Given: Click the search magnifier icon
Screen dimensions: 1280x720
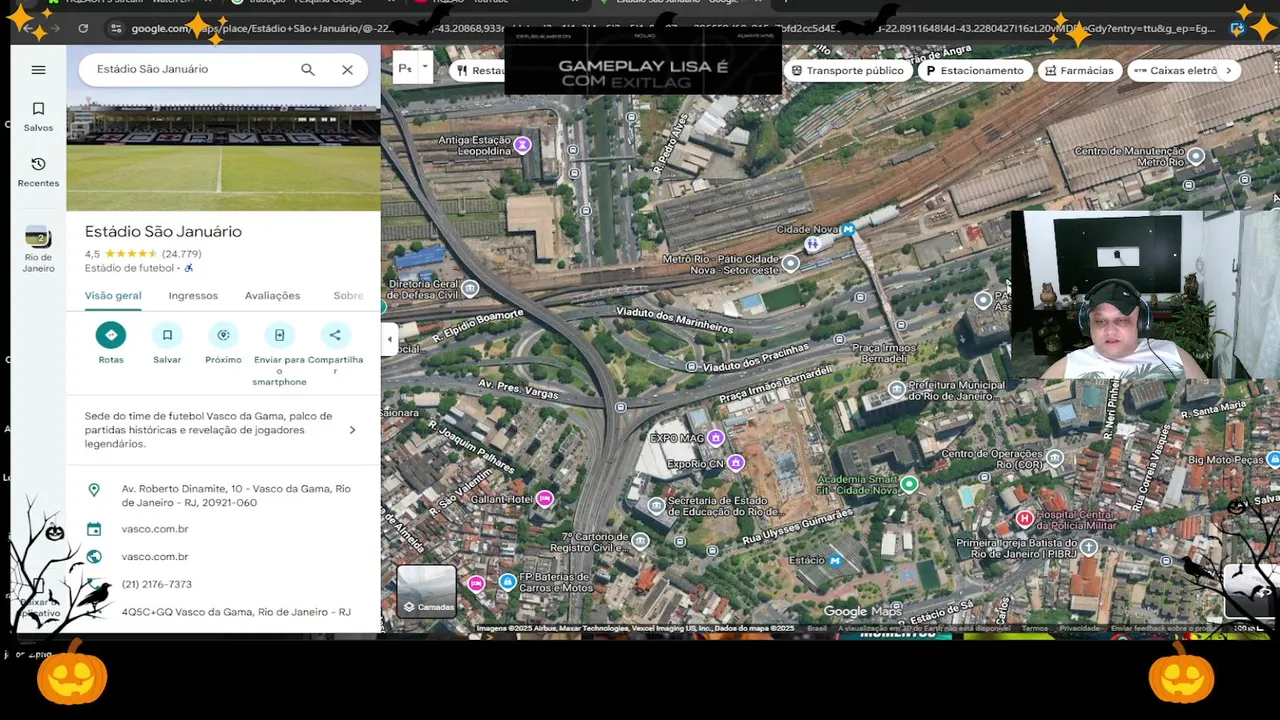Looking at the screenshot, I should tap(308, 69).
